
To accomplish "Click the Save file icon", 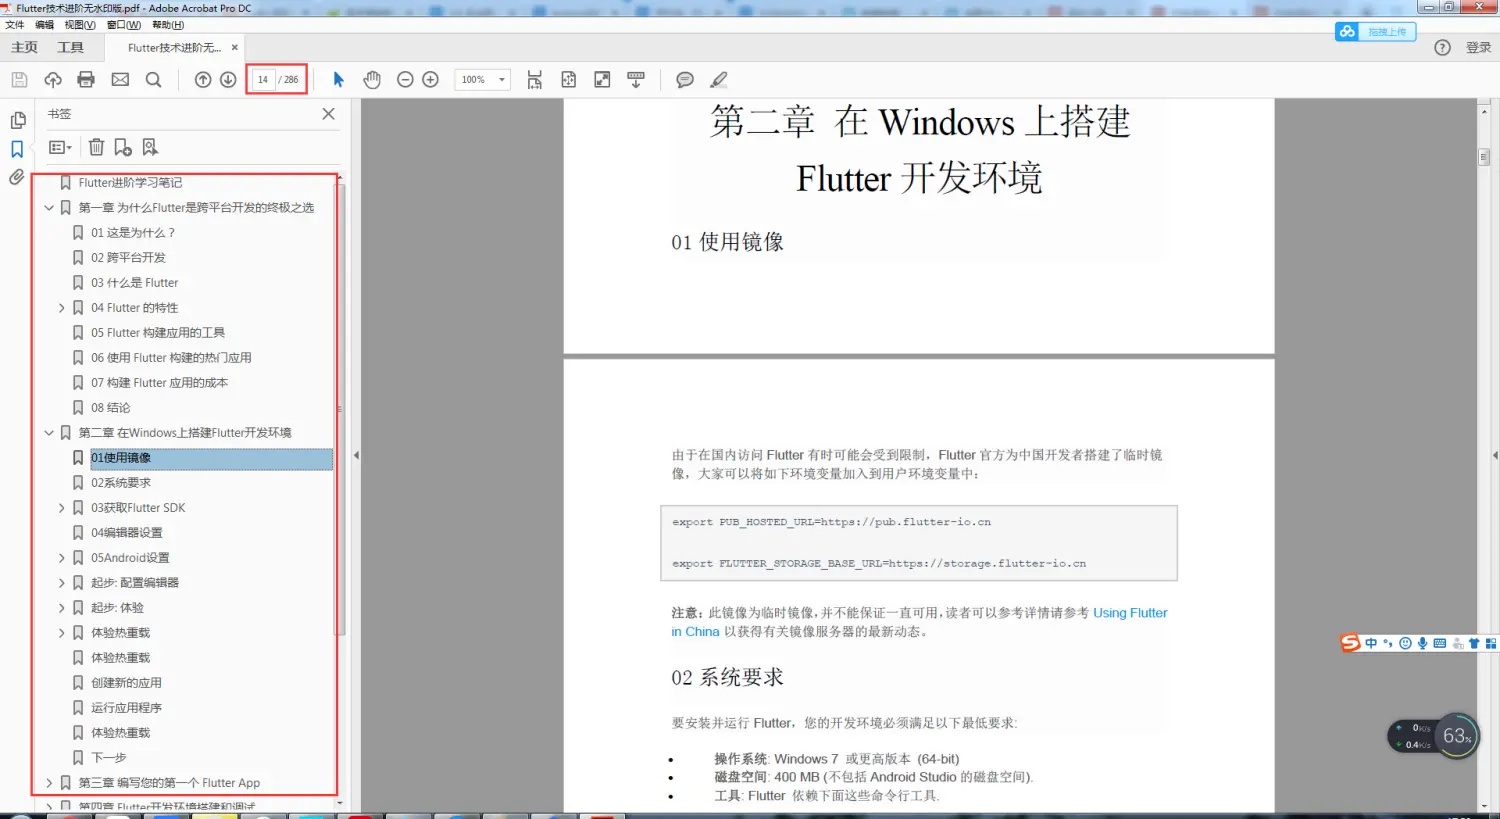I will click(19, 80).
